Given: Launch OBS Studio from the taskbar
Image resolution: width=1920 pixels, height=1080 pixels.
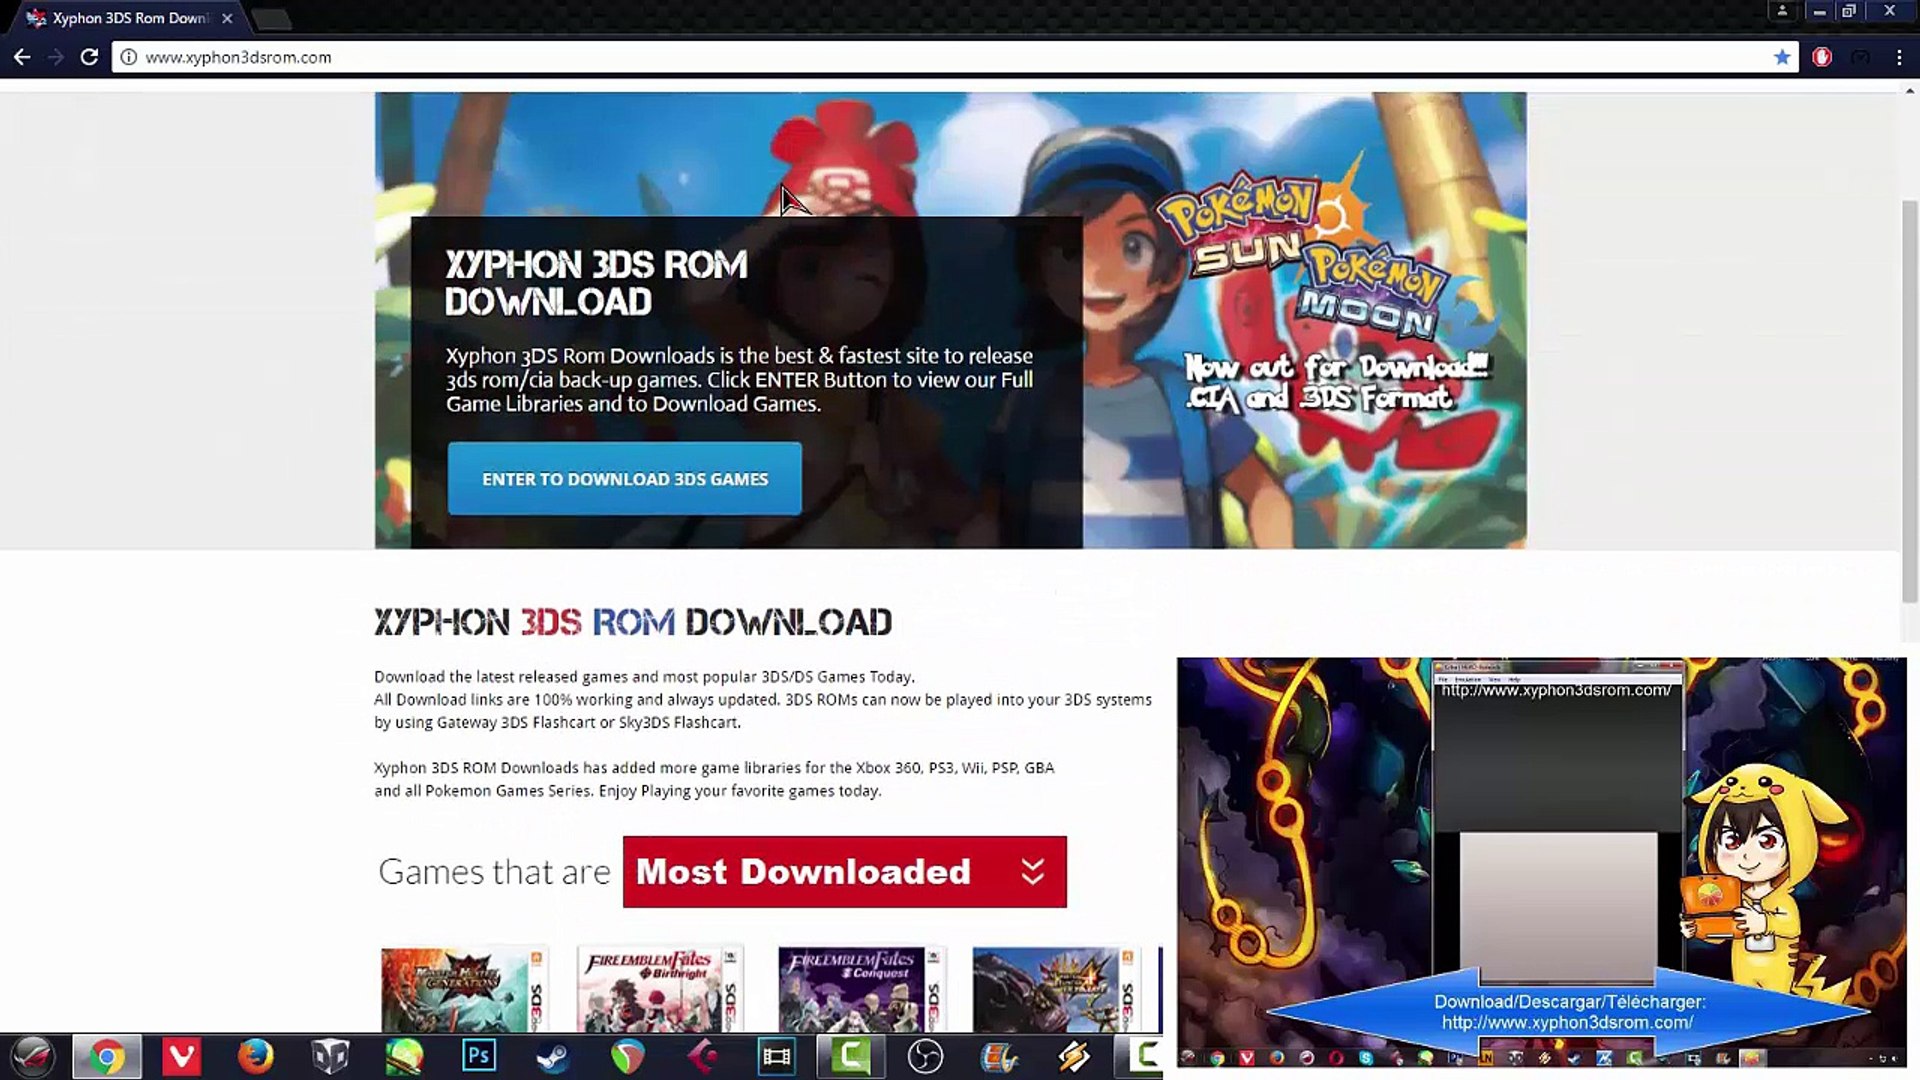Looking at the screenshot, I should (x=925, y=1056).
